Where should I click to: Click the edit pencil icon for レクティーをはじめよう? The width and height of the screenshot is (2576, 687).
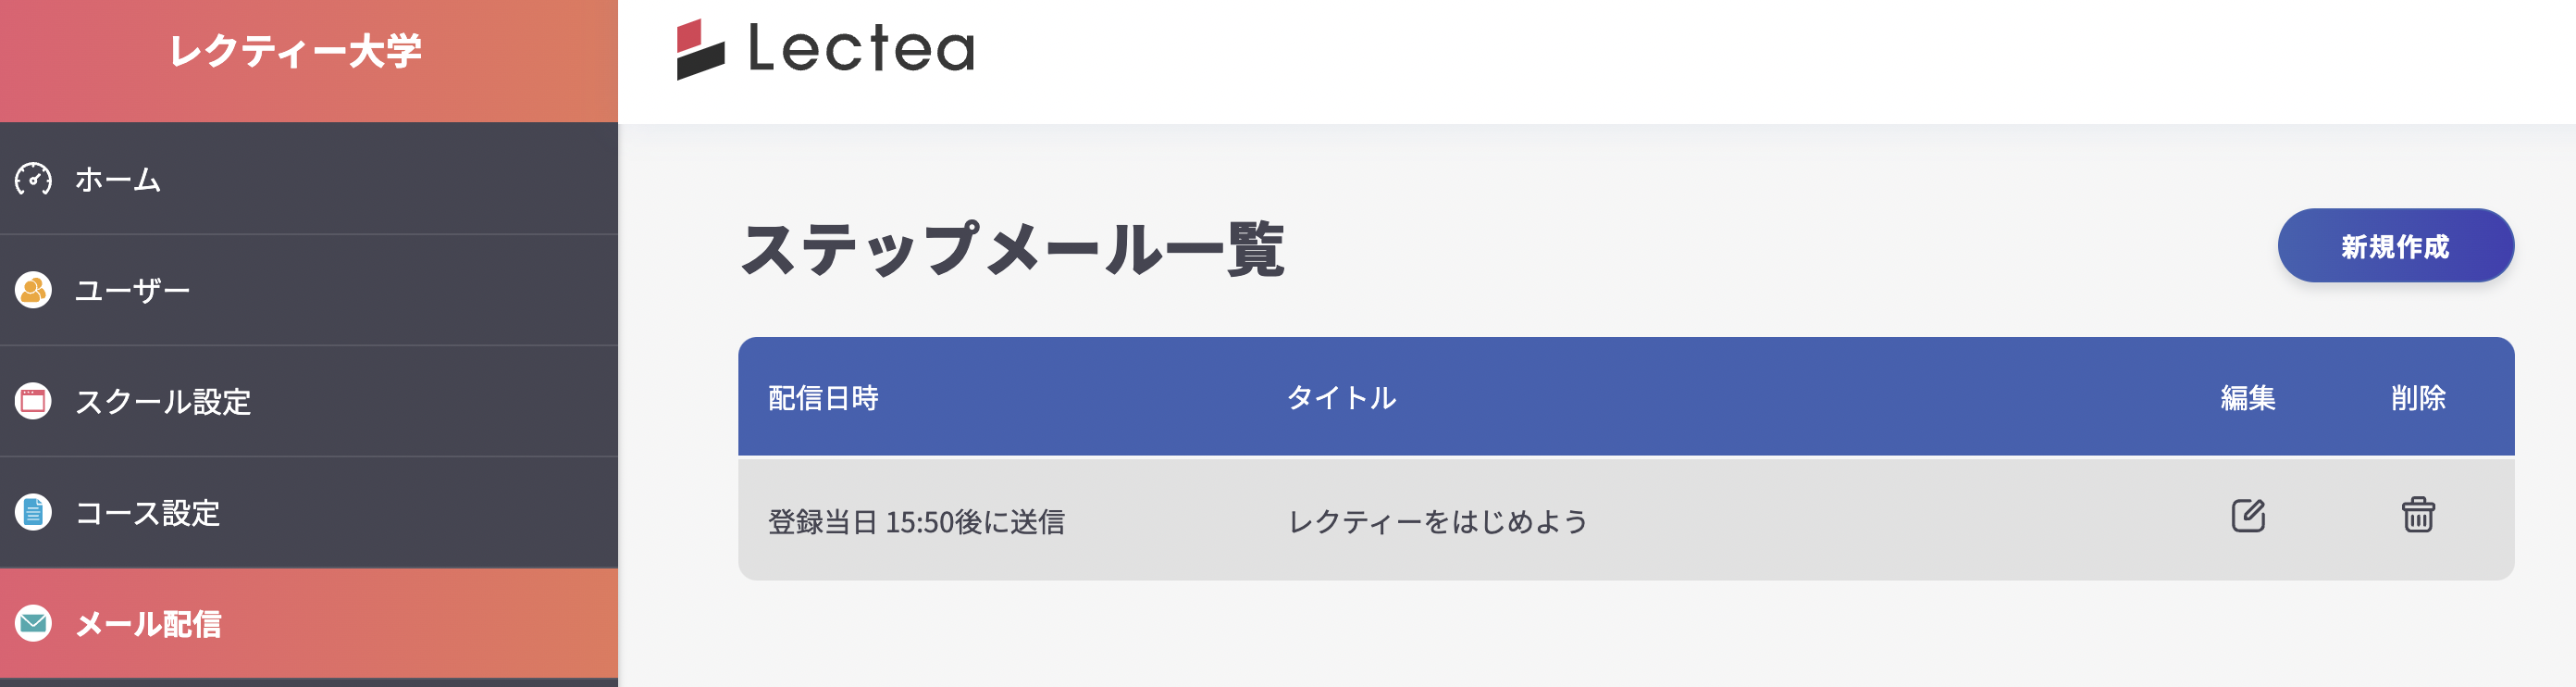[2247, 516]
